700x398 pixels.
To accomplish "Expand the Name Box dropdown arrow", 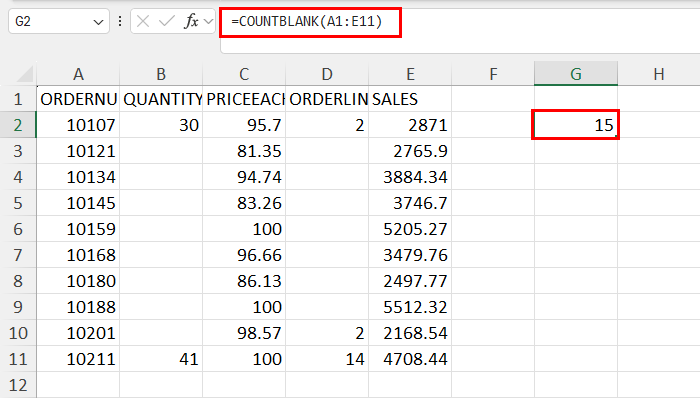I will coord(98,22).
